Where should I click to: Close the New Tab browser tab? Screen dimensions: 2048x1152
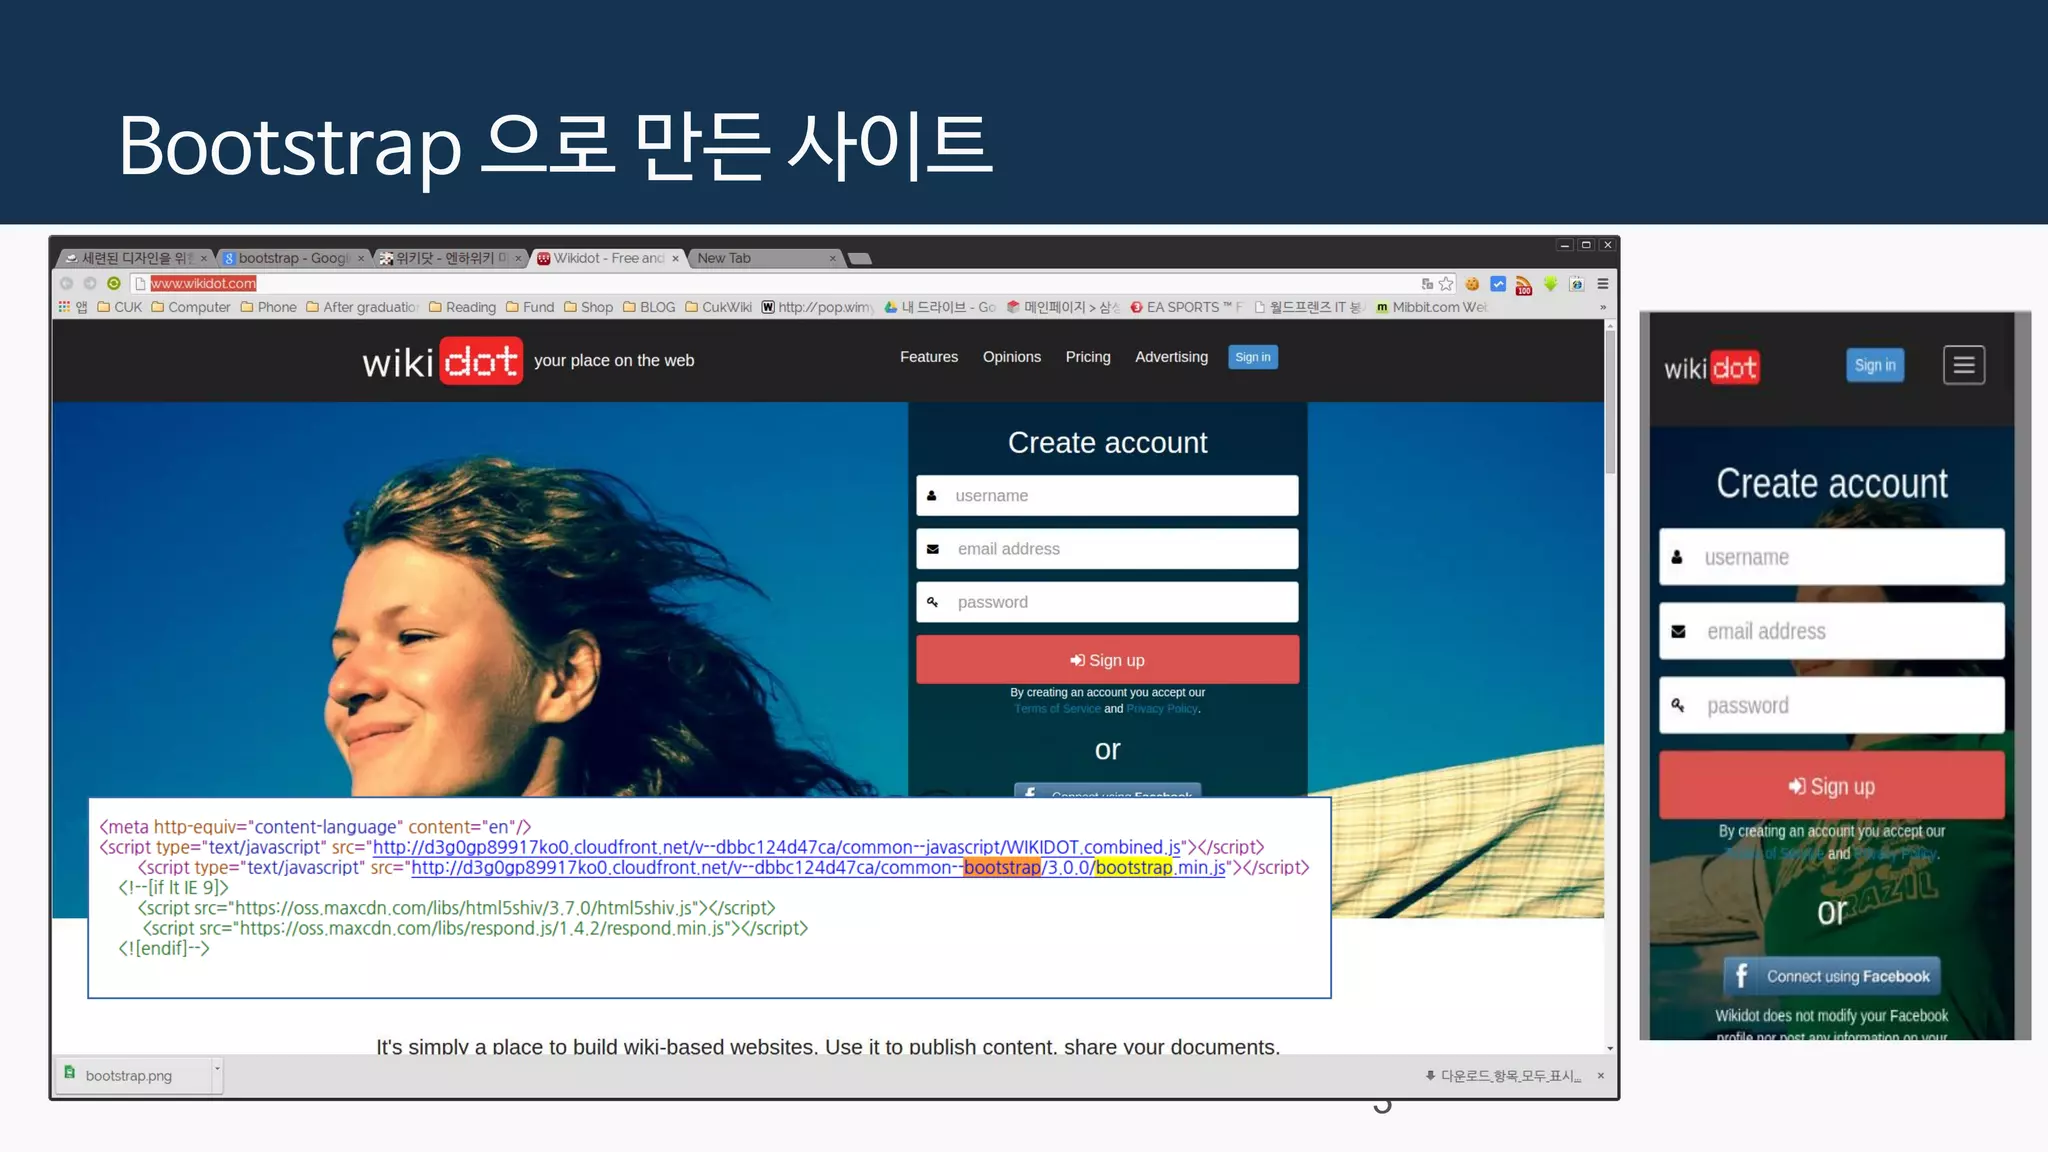coord(832,258)
